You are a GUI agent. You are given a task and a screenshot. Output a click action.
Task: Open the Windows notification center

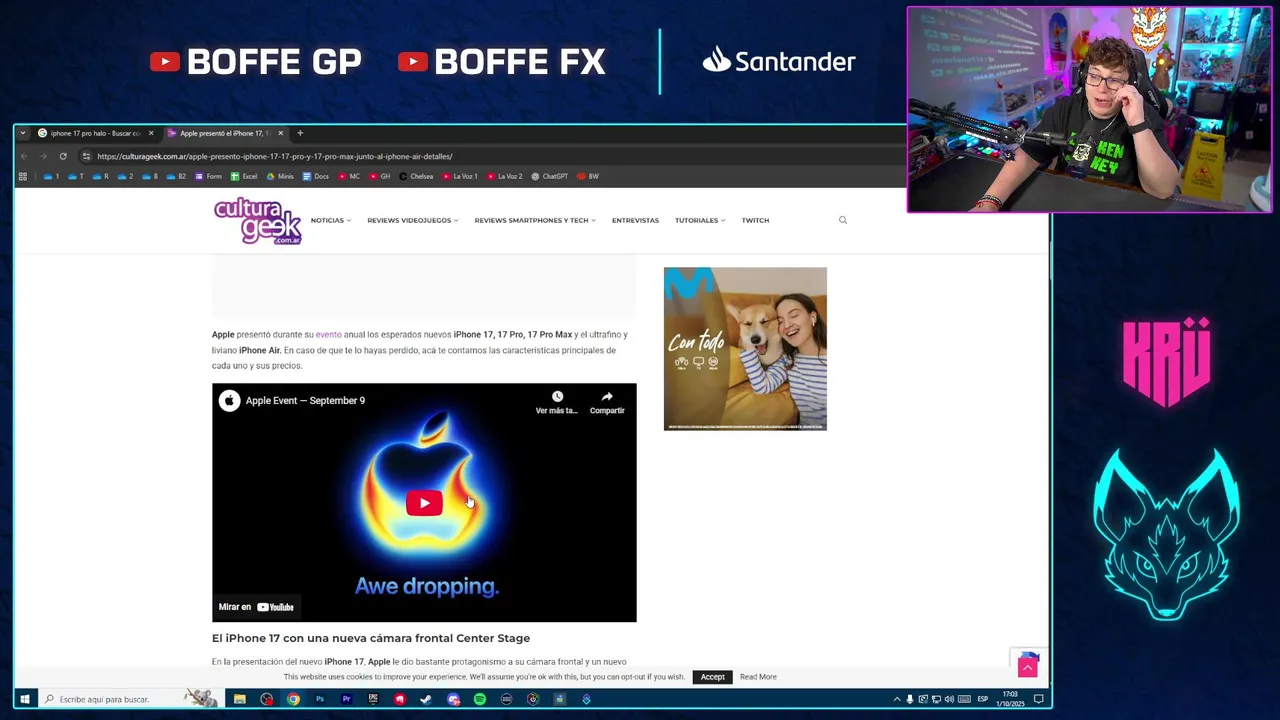(1039, 699)
